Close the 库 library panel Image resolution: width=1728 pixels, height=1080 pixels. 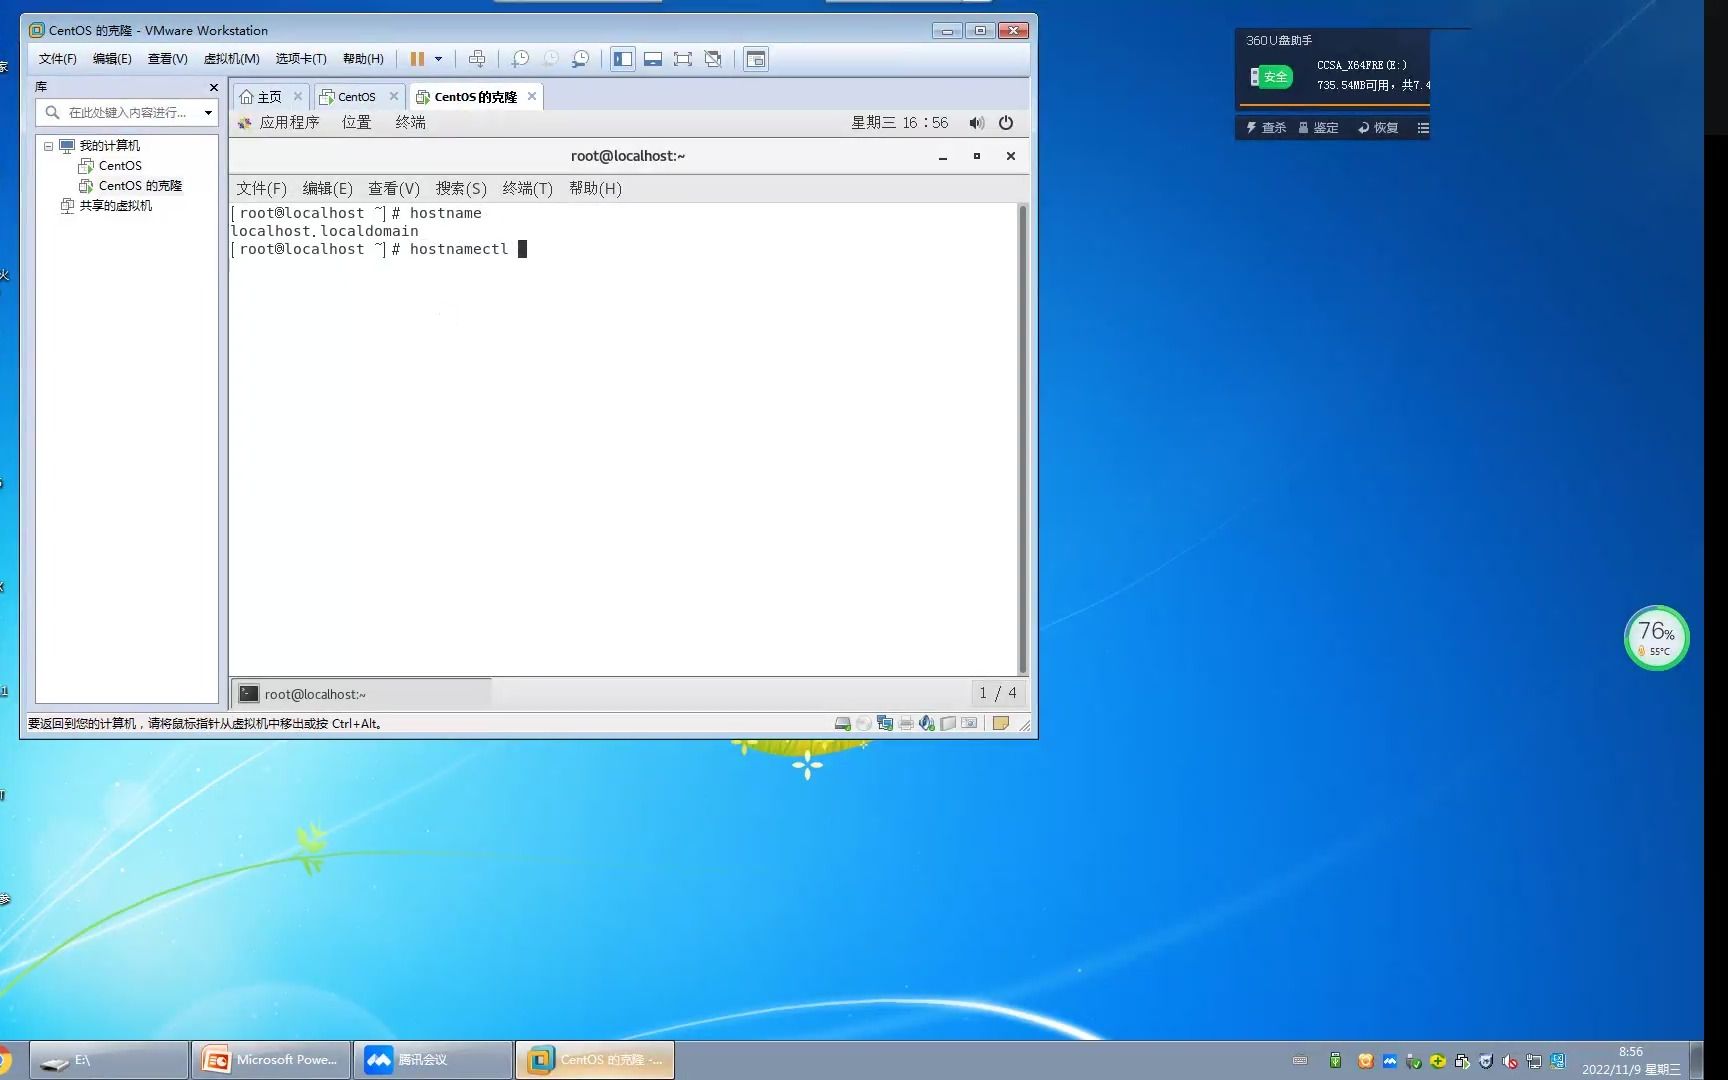coord(213,87)
